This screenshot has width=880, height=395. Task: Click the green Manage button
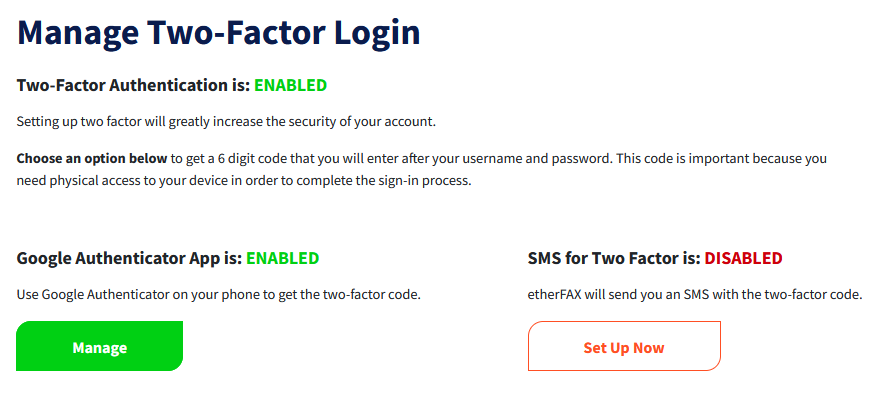click(x=99, y=346)
